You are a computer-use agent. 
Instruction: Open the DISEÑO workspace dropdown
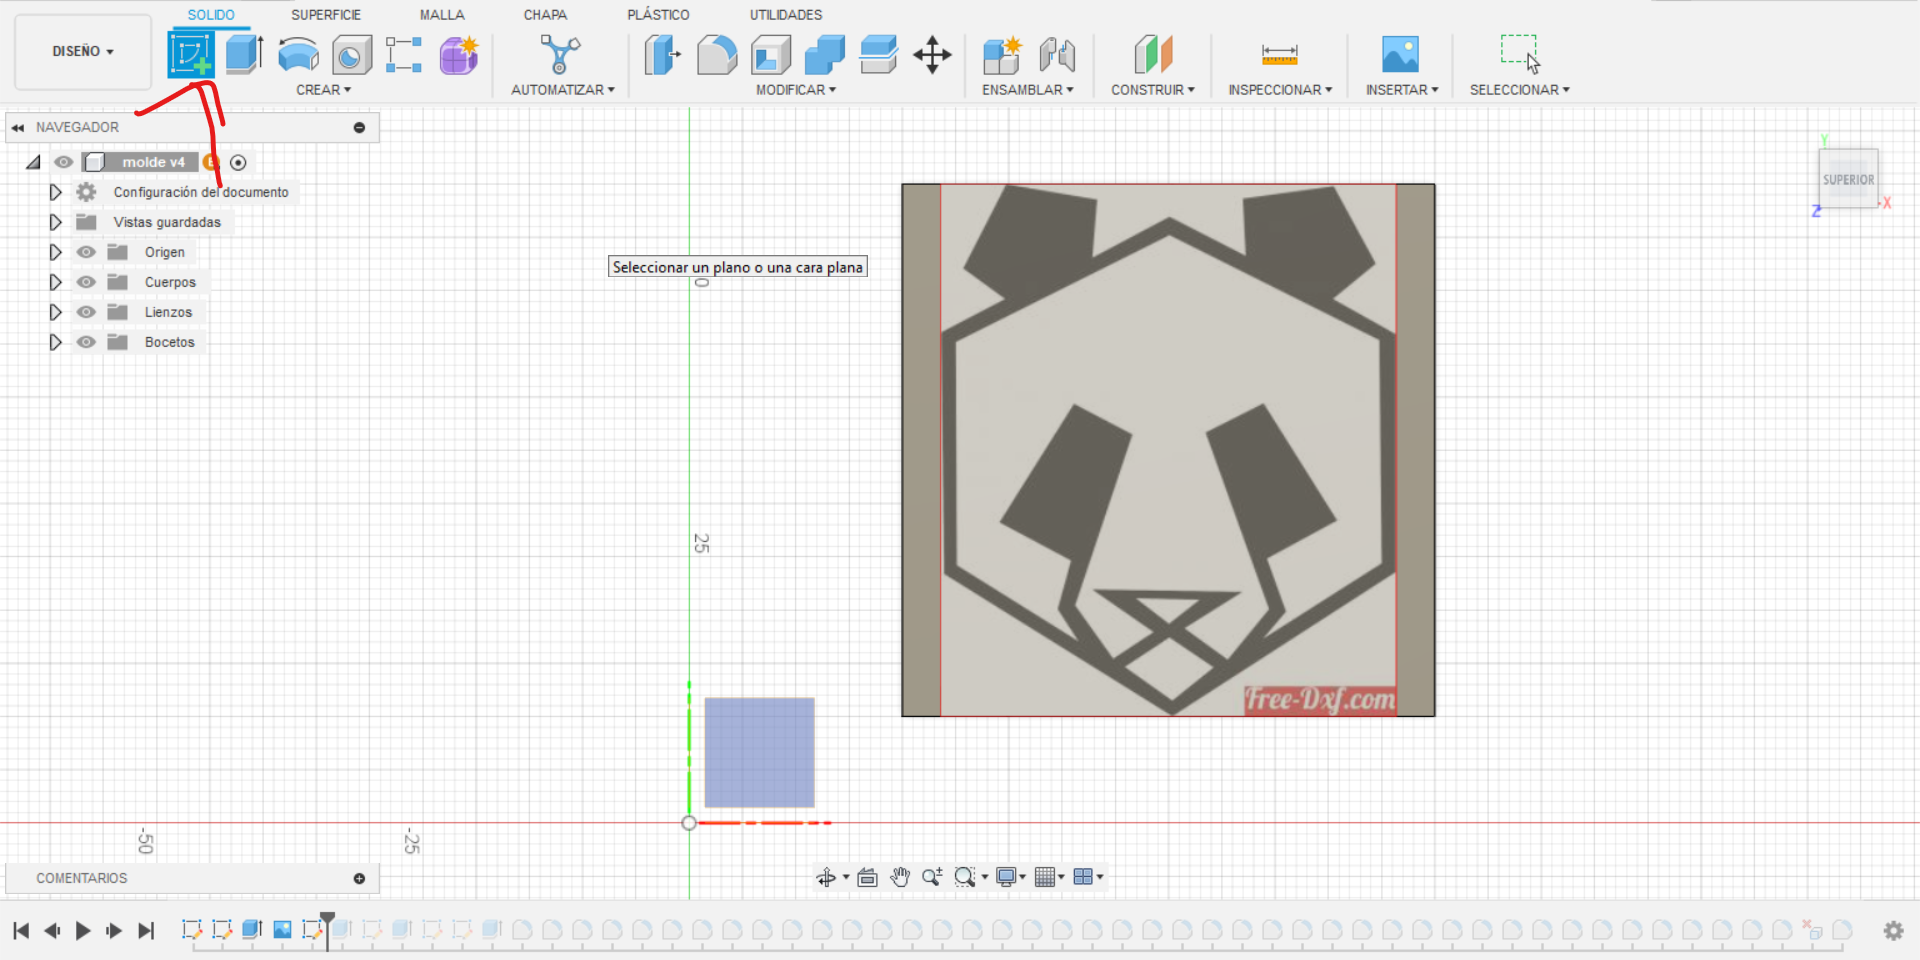point(83,51)
